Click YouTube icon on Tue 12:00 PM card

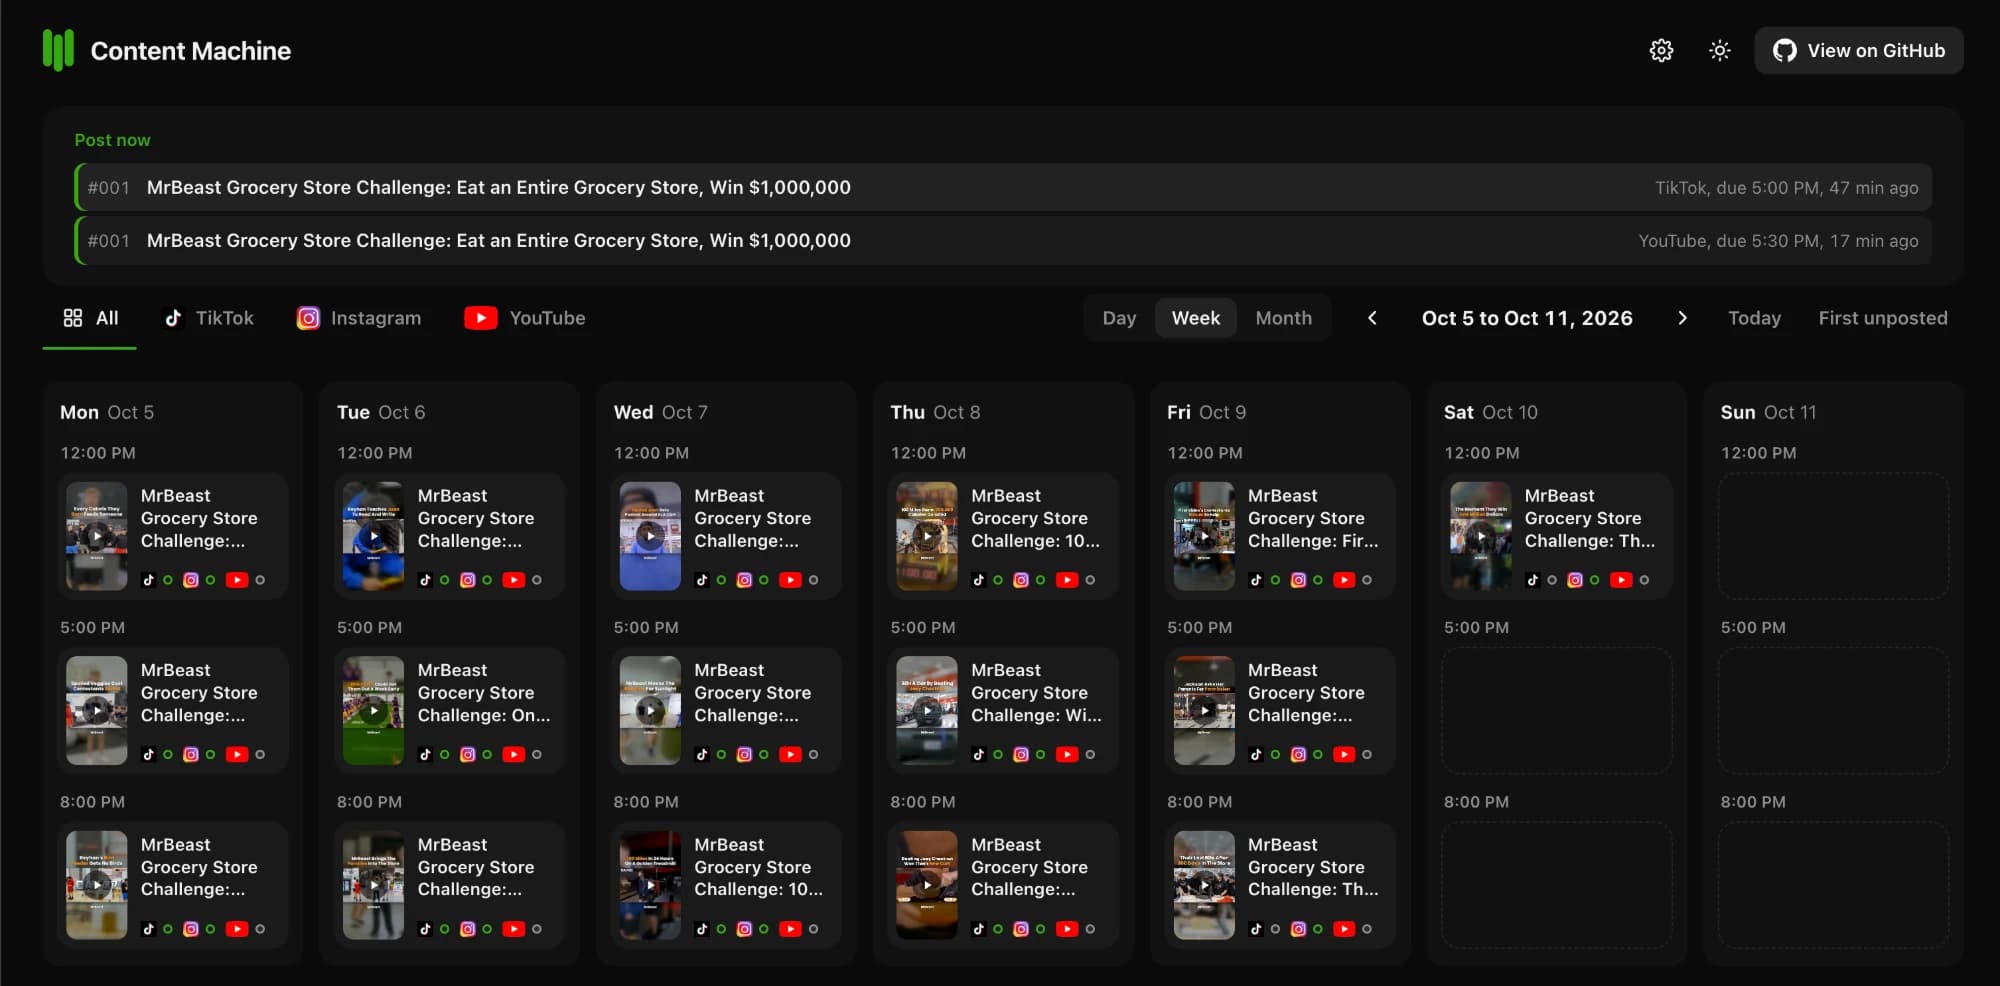point(514,580)
